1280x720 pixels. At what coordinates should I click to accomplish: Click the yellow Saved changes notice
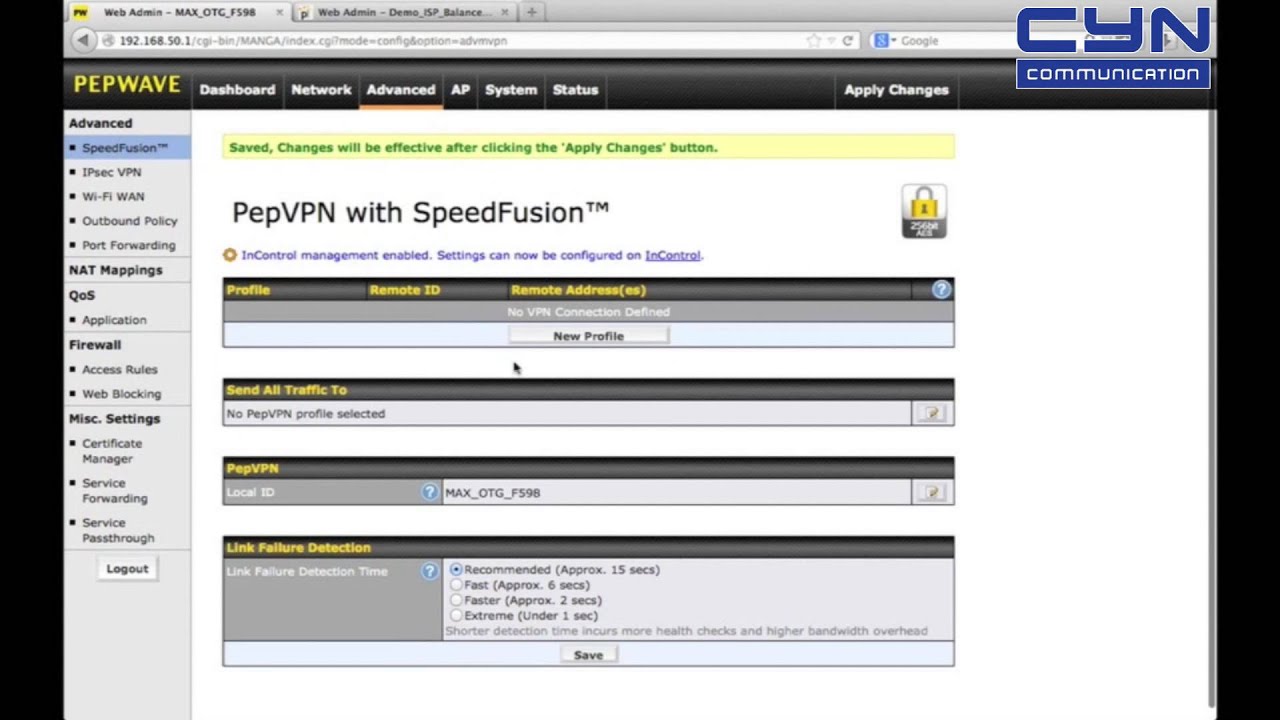[588, 147]
